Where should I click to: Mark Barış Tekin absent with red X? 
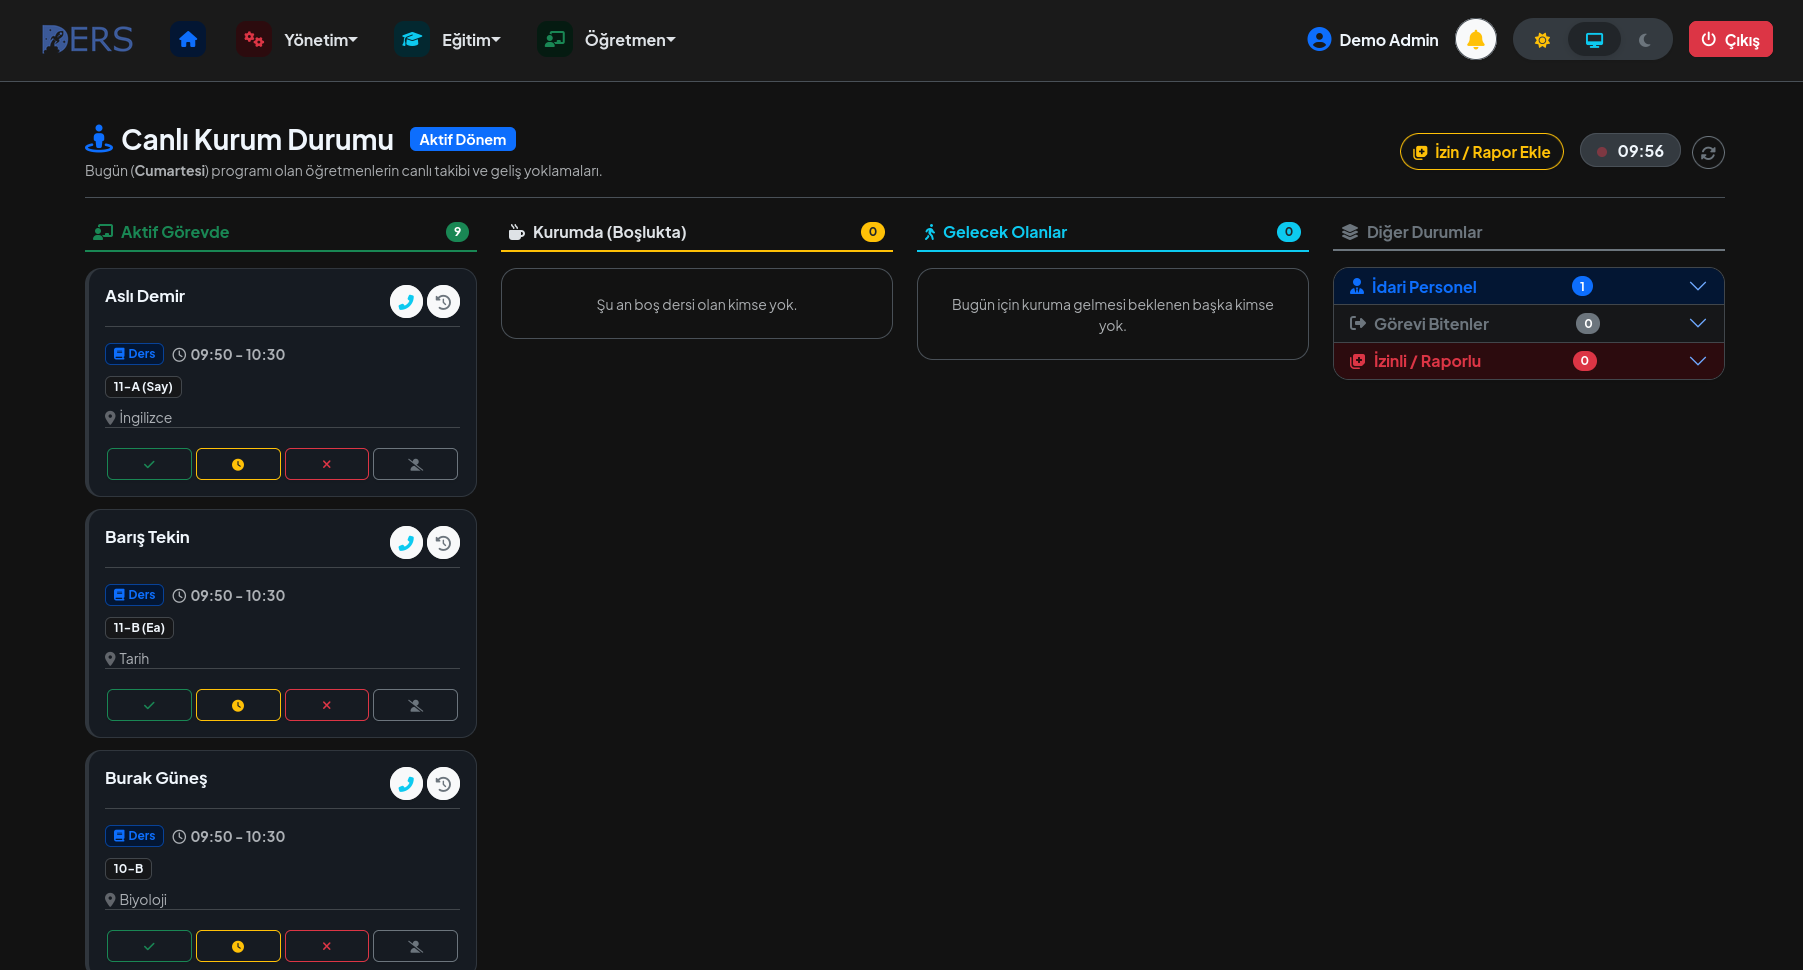coord(327,705)
